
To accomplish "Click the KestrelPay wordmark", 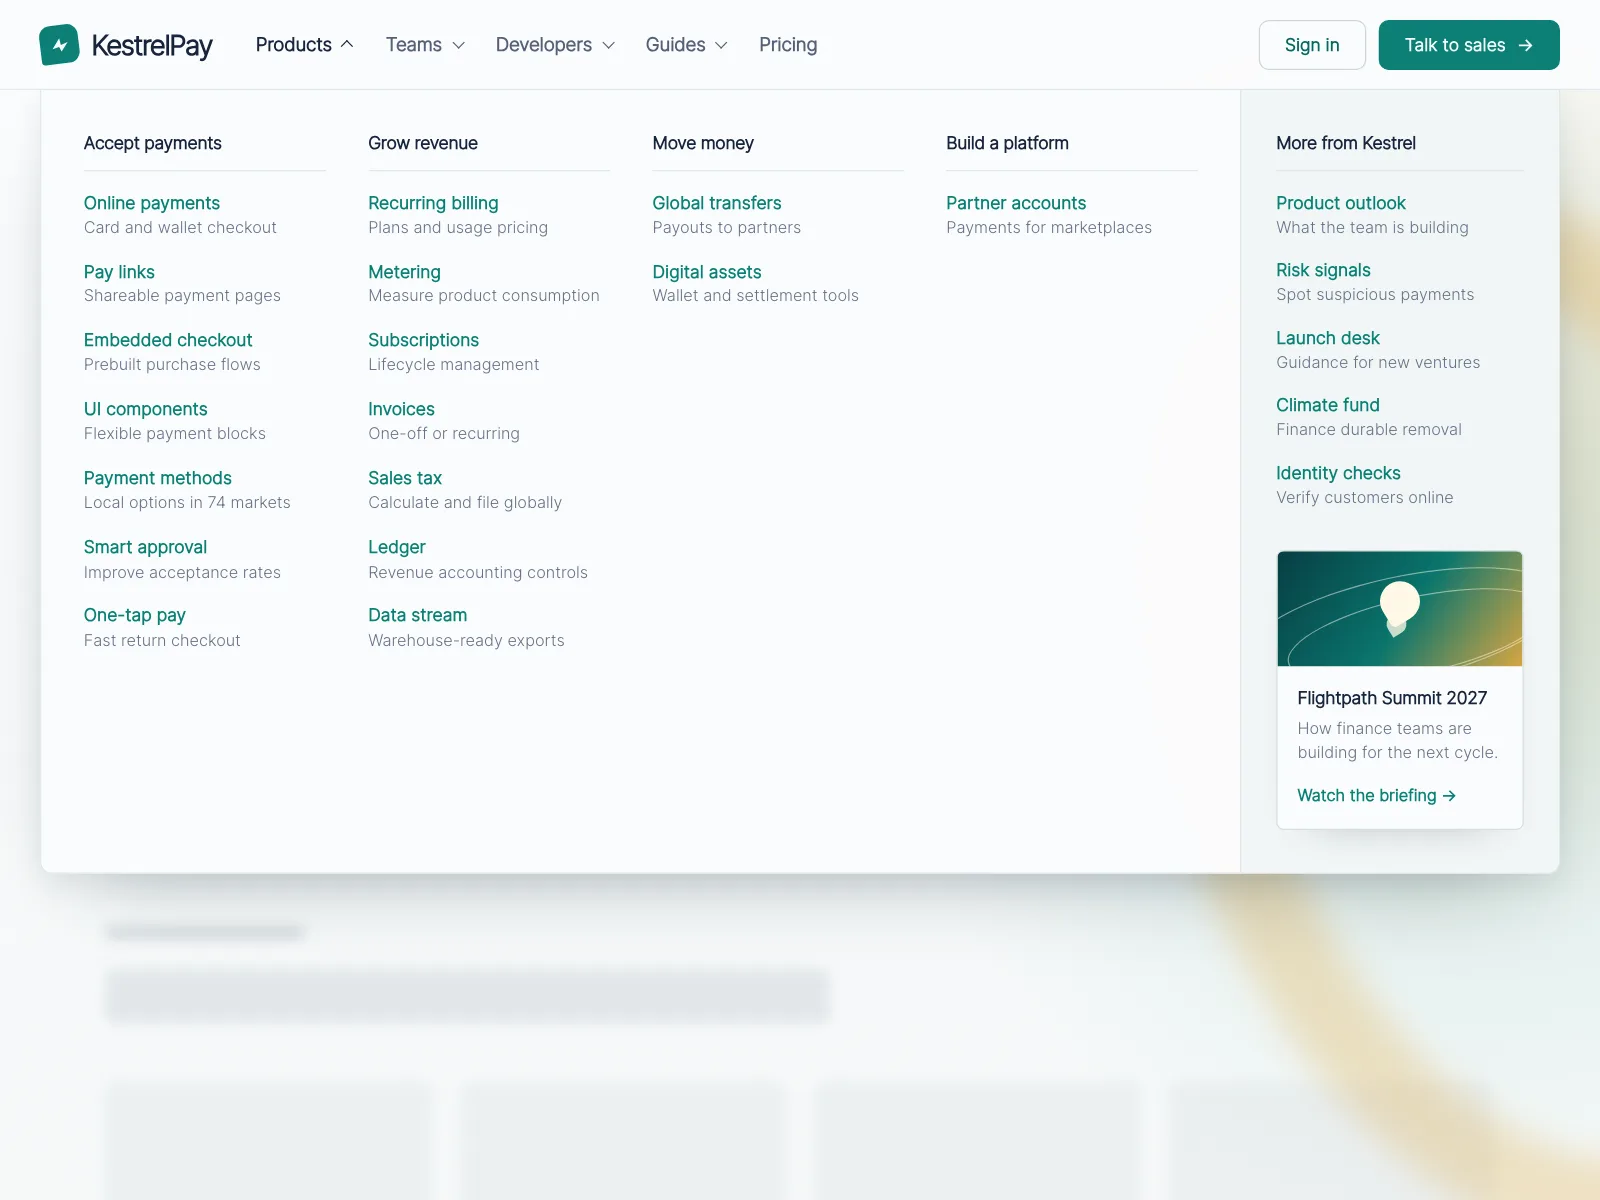I will (152, 45).
